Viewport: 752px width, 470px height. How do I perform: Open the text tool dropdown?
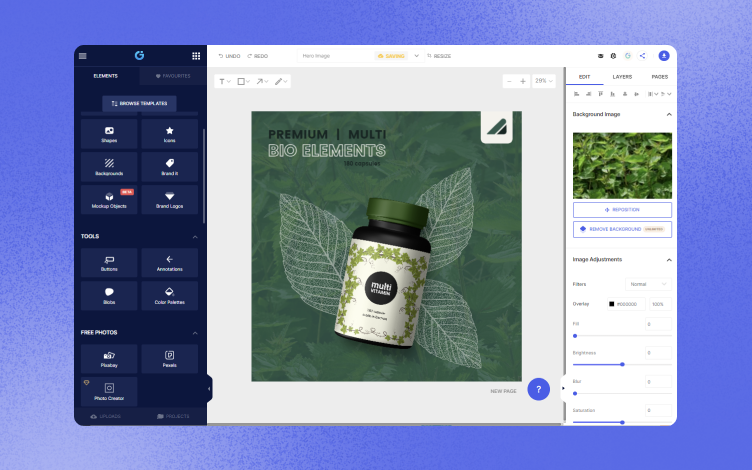point(224,82)
